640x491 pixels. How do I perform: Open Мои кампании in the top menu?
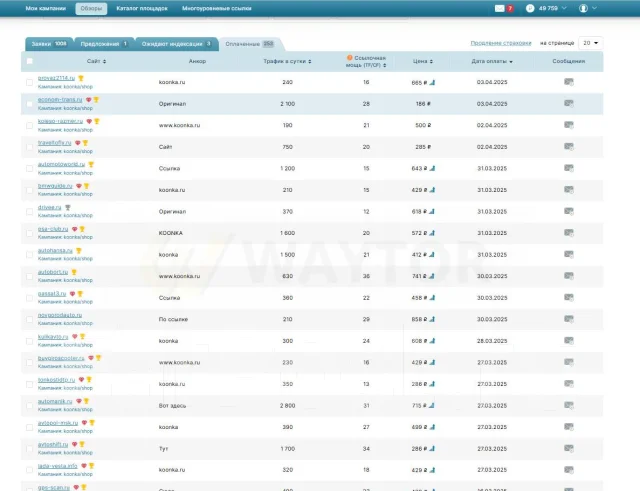46,8
